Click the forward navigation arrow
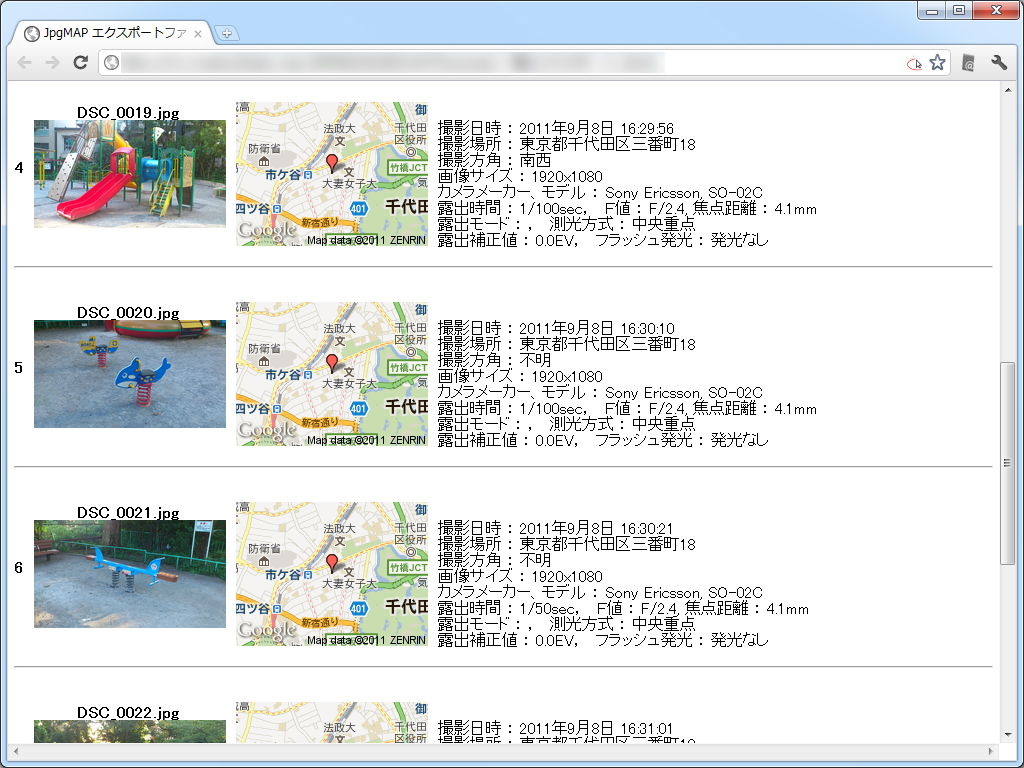The width and height of the screenshot is (1024, 768). coord(53,62)
